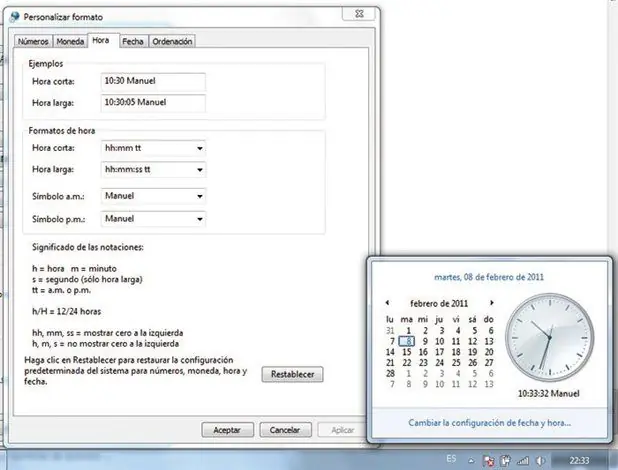The width and height of the screenshot is (618, 470).
Task: Click the Aplicar button
Action: (x=342, y=430)
